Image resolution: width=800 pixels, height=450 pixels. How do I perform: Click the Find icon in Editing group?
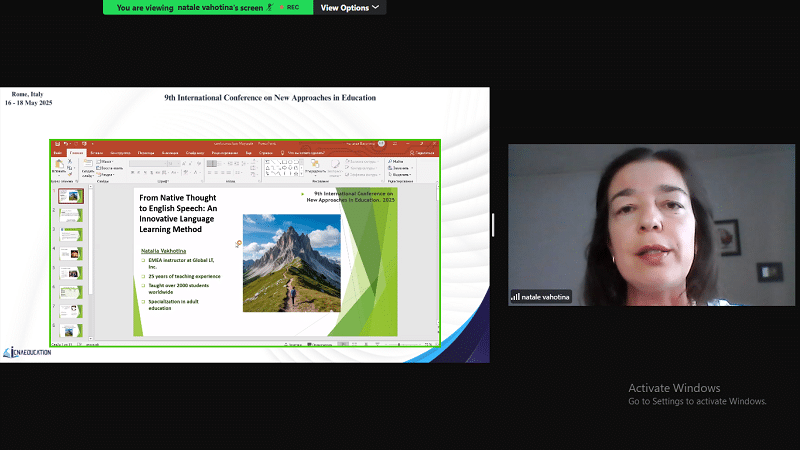pyautogui.click(x=397, y=161)
